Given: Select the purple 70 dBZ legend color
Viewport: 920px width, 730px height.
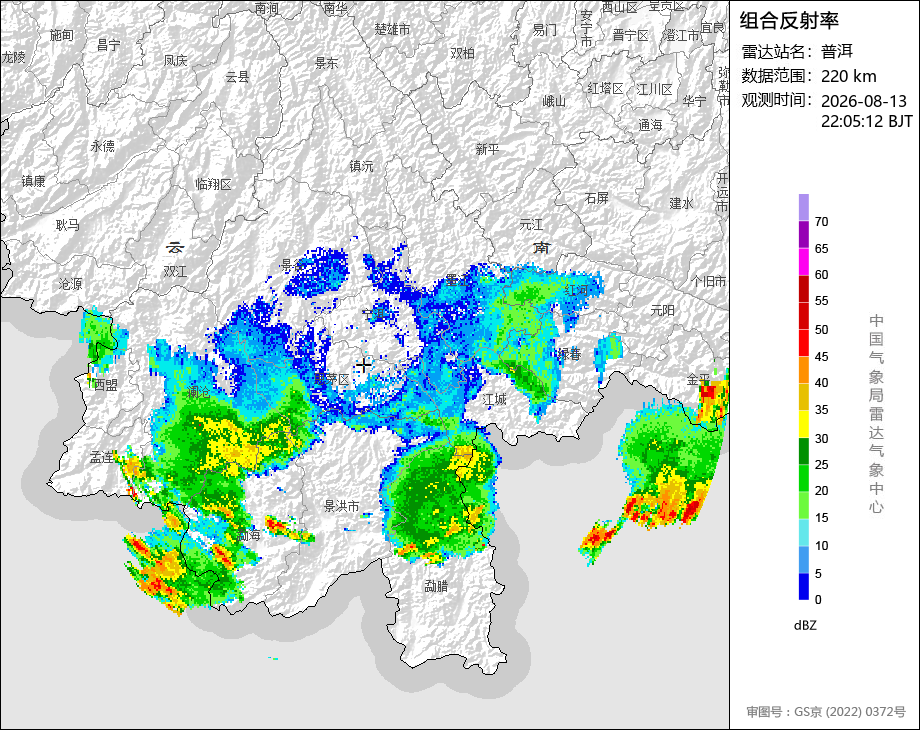Looking at the screenshot, I should [x=804, y=207].
